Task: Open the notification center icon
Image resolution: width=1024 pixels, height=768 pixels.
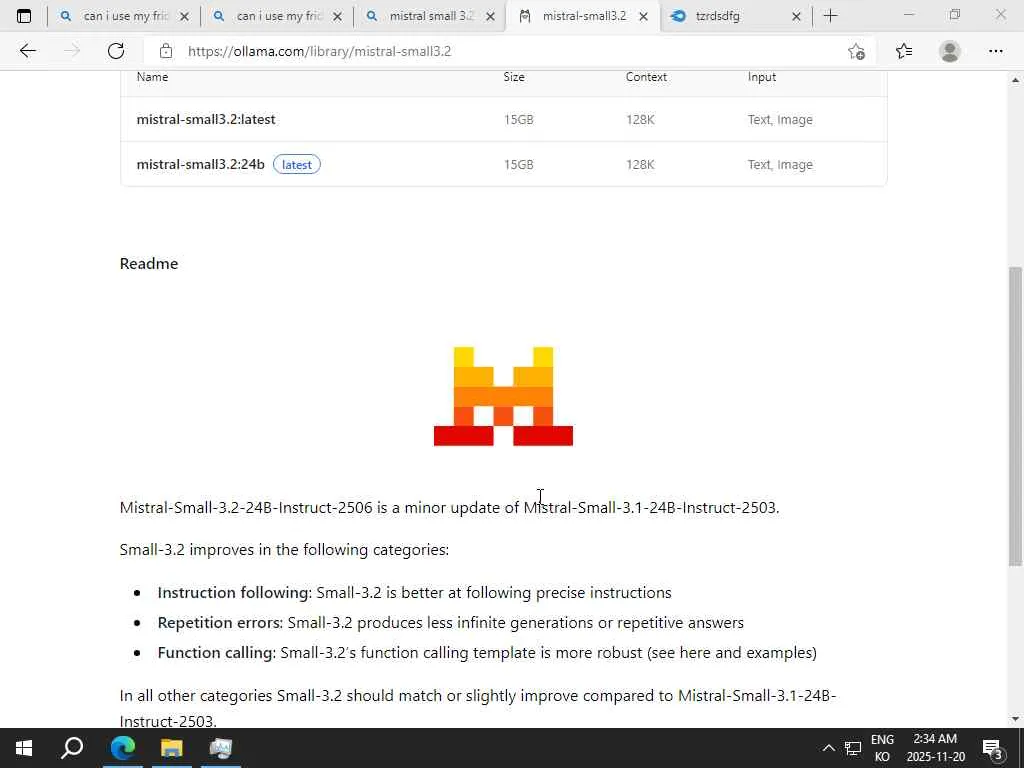Action: (992, 748)
